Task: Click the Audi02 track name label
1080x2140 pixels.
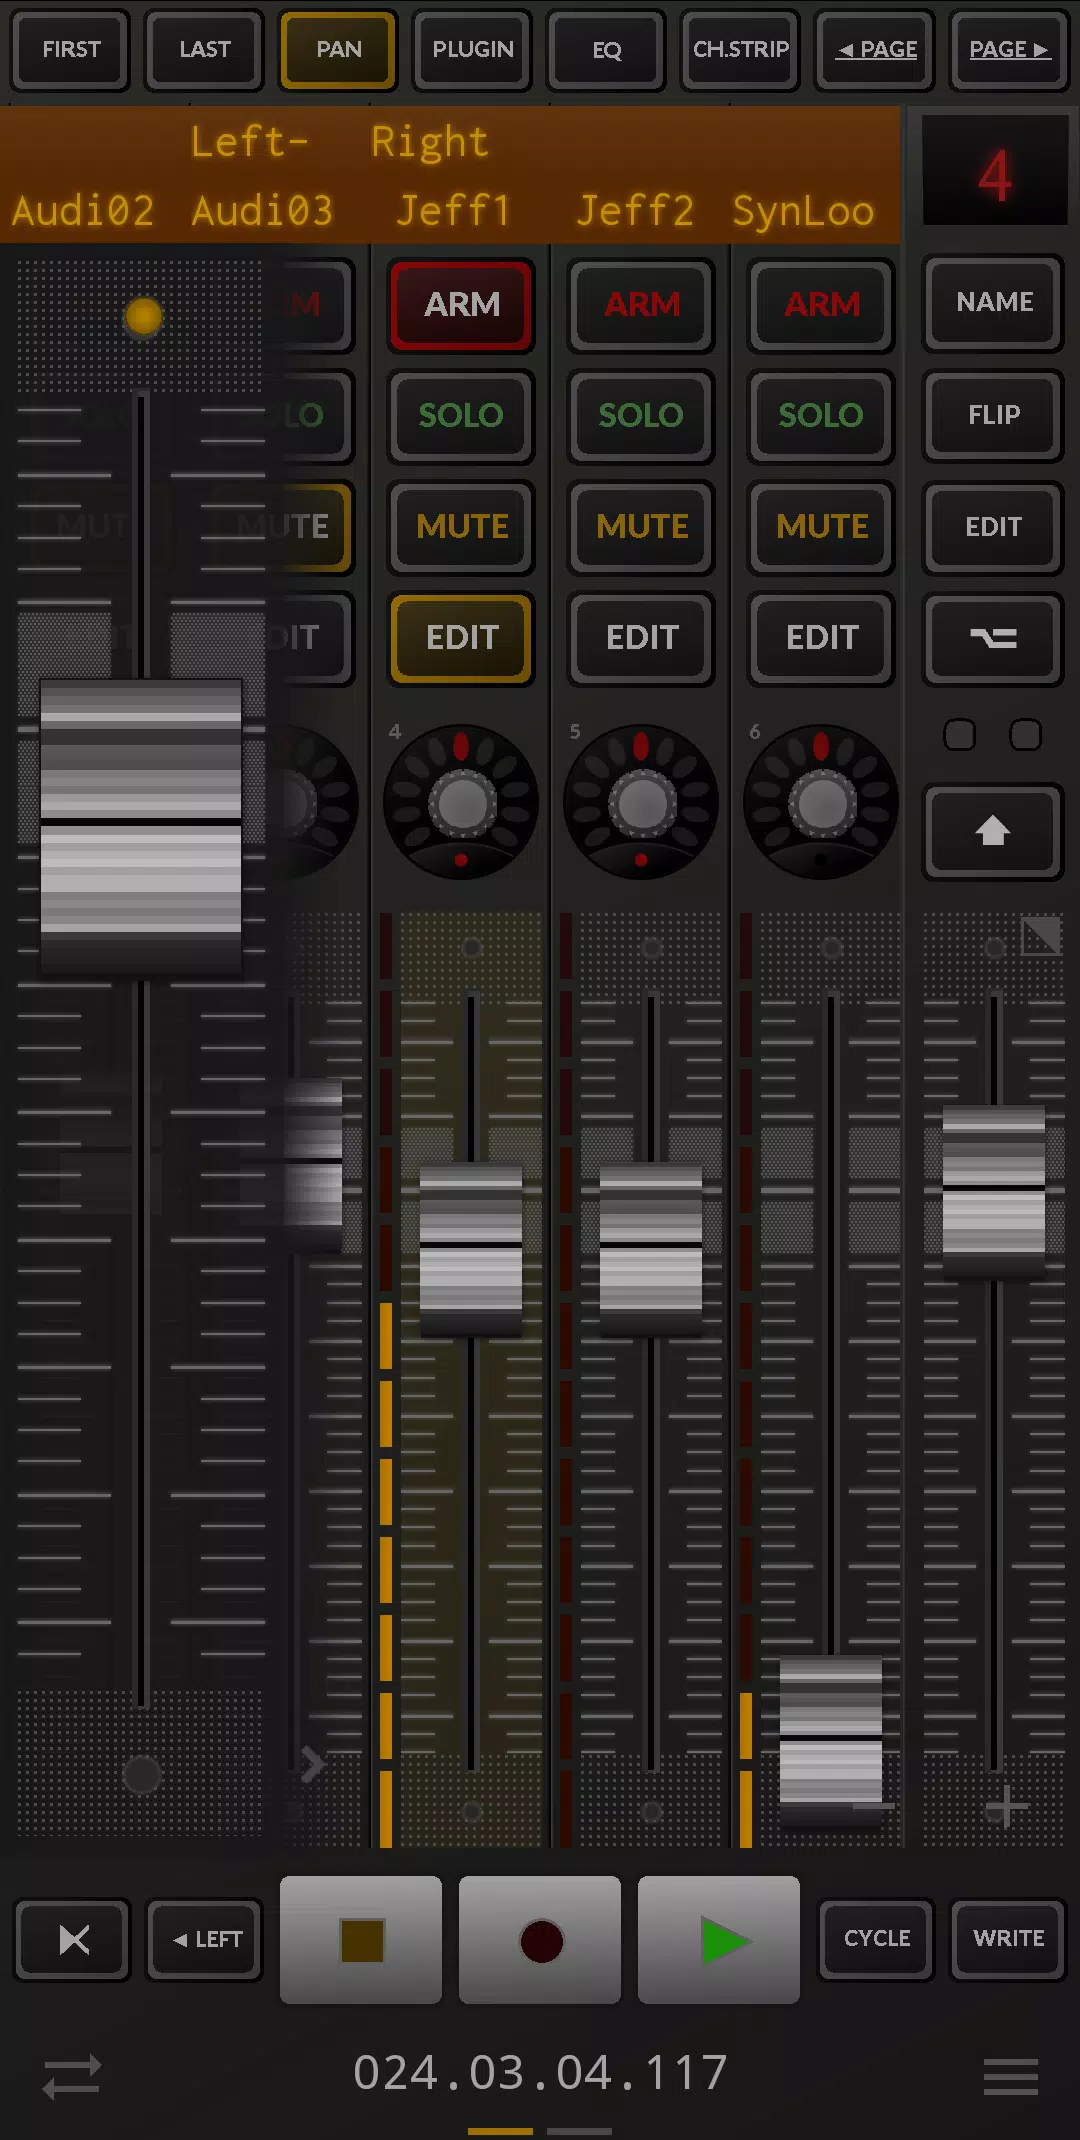Action: point(83,211)
